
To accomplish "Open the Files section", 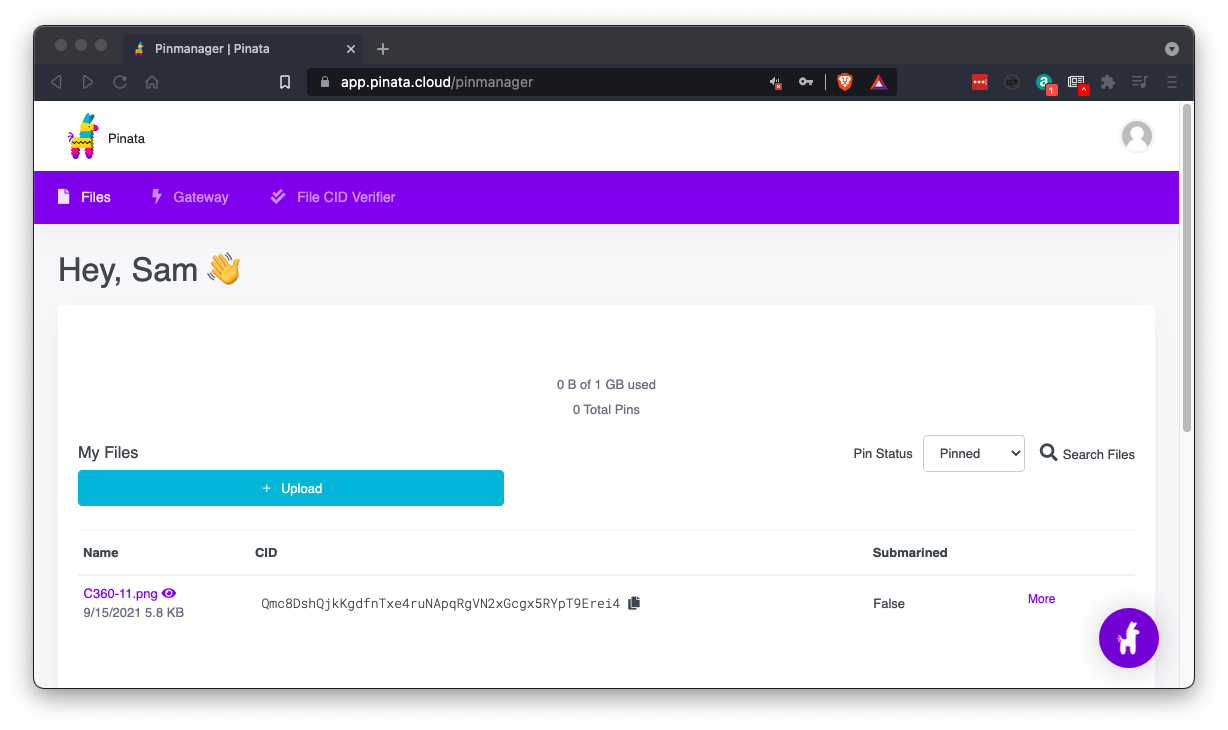I will pyautogui.click(x=84, y=197).
